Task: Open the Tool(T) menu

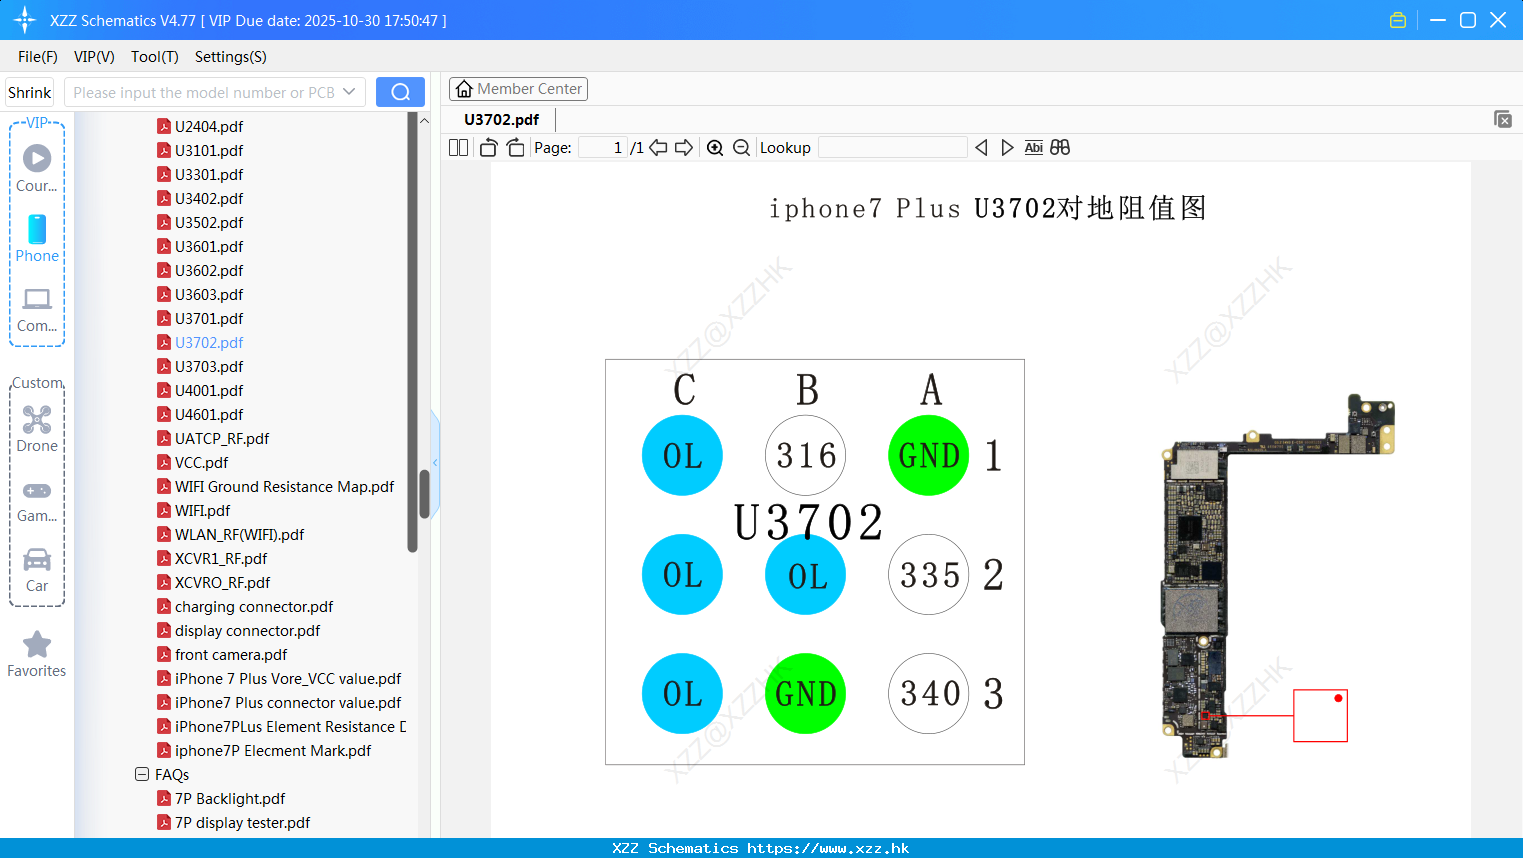Action: click(155, 57)
